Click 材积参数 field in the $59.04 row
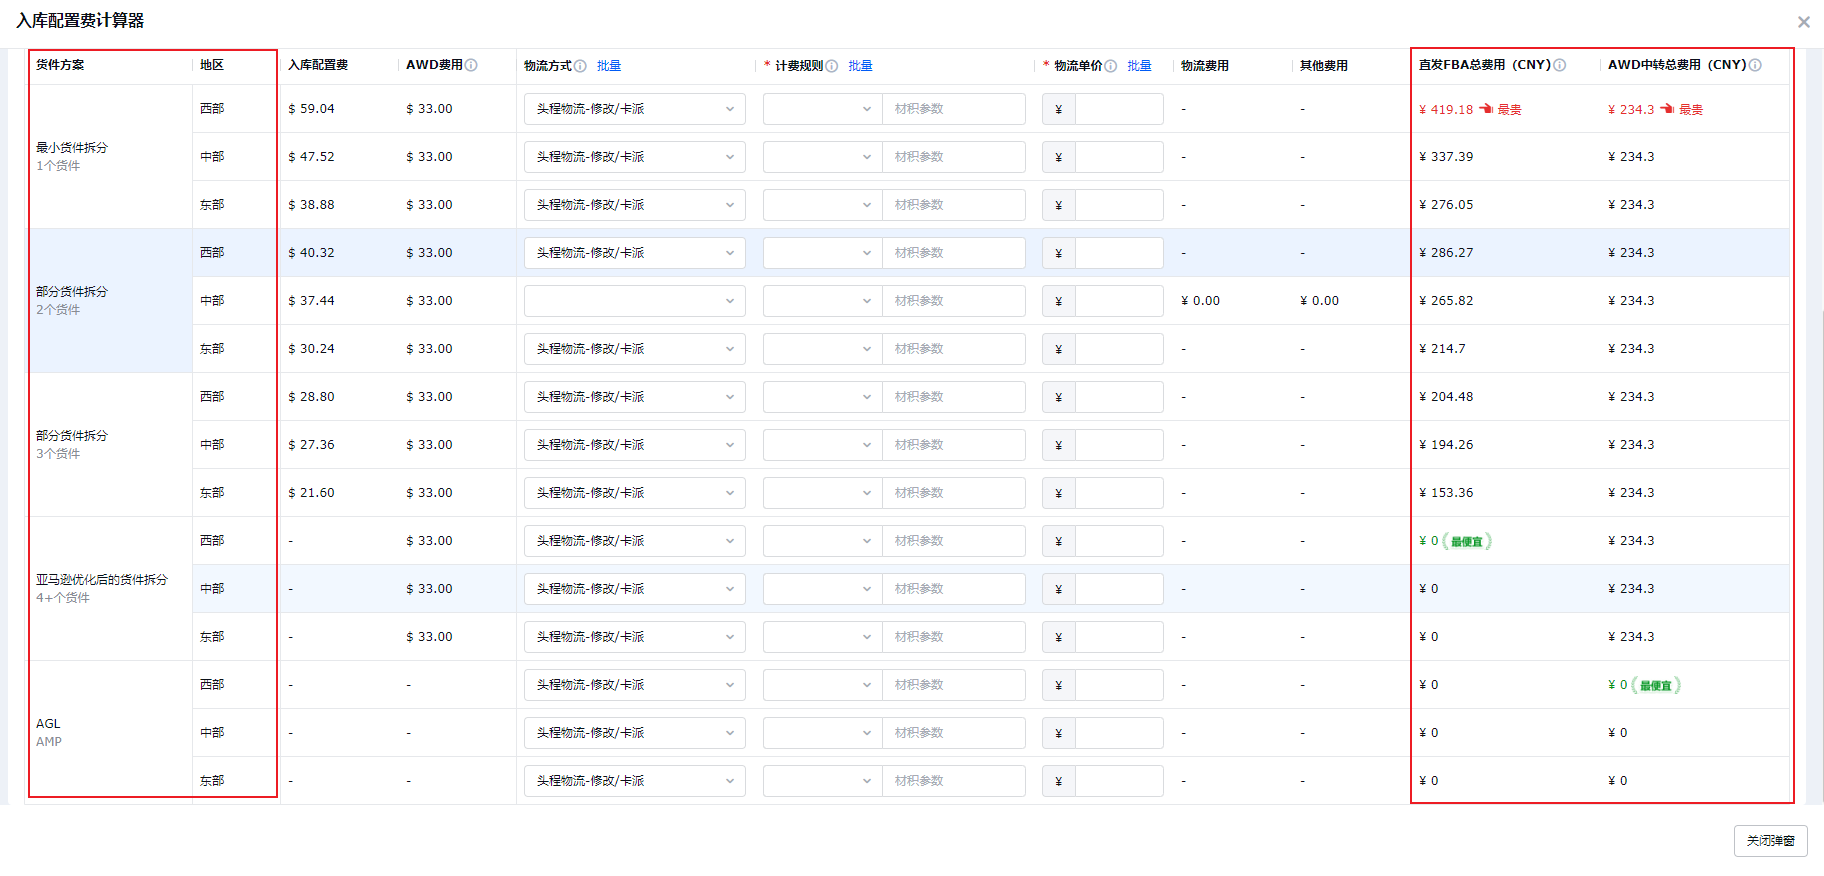Screen dimensions: 1824x876 coord(954,109)
